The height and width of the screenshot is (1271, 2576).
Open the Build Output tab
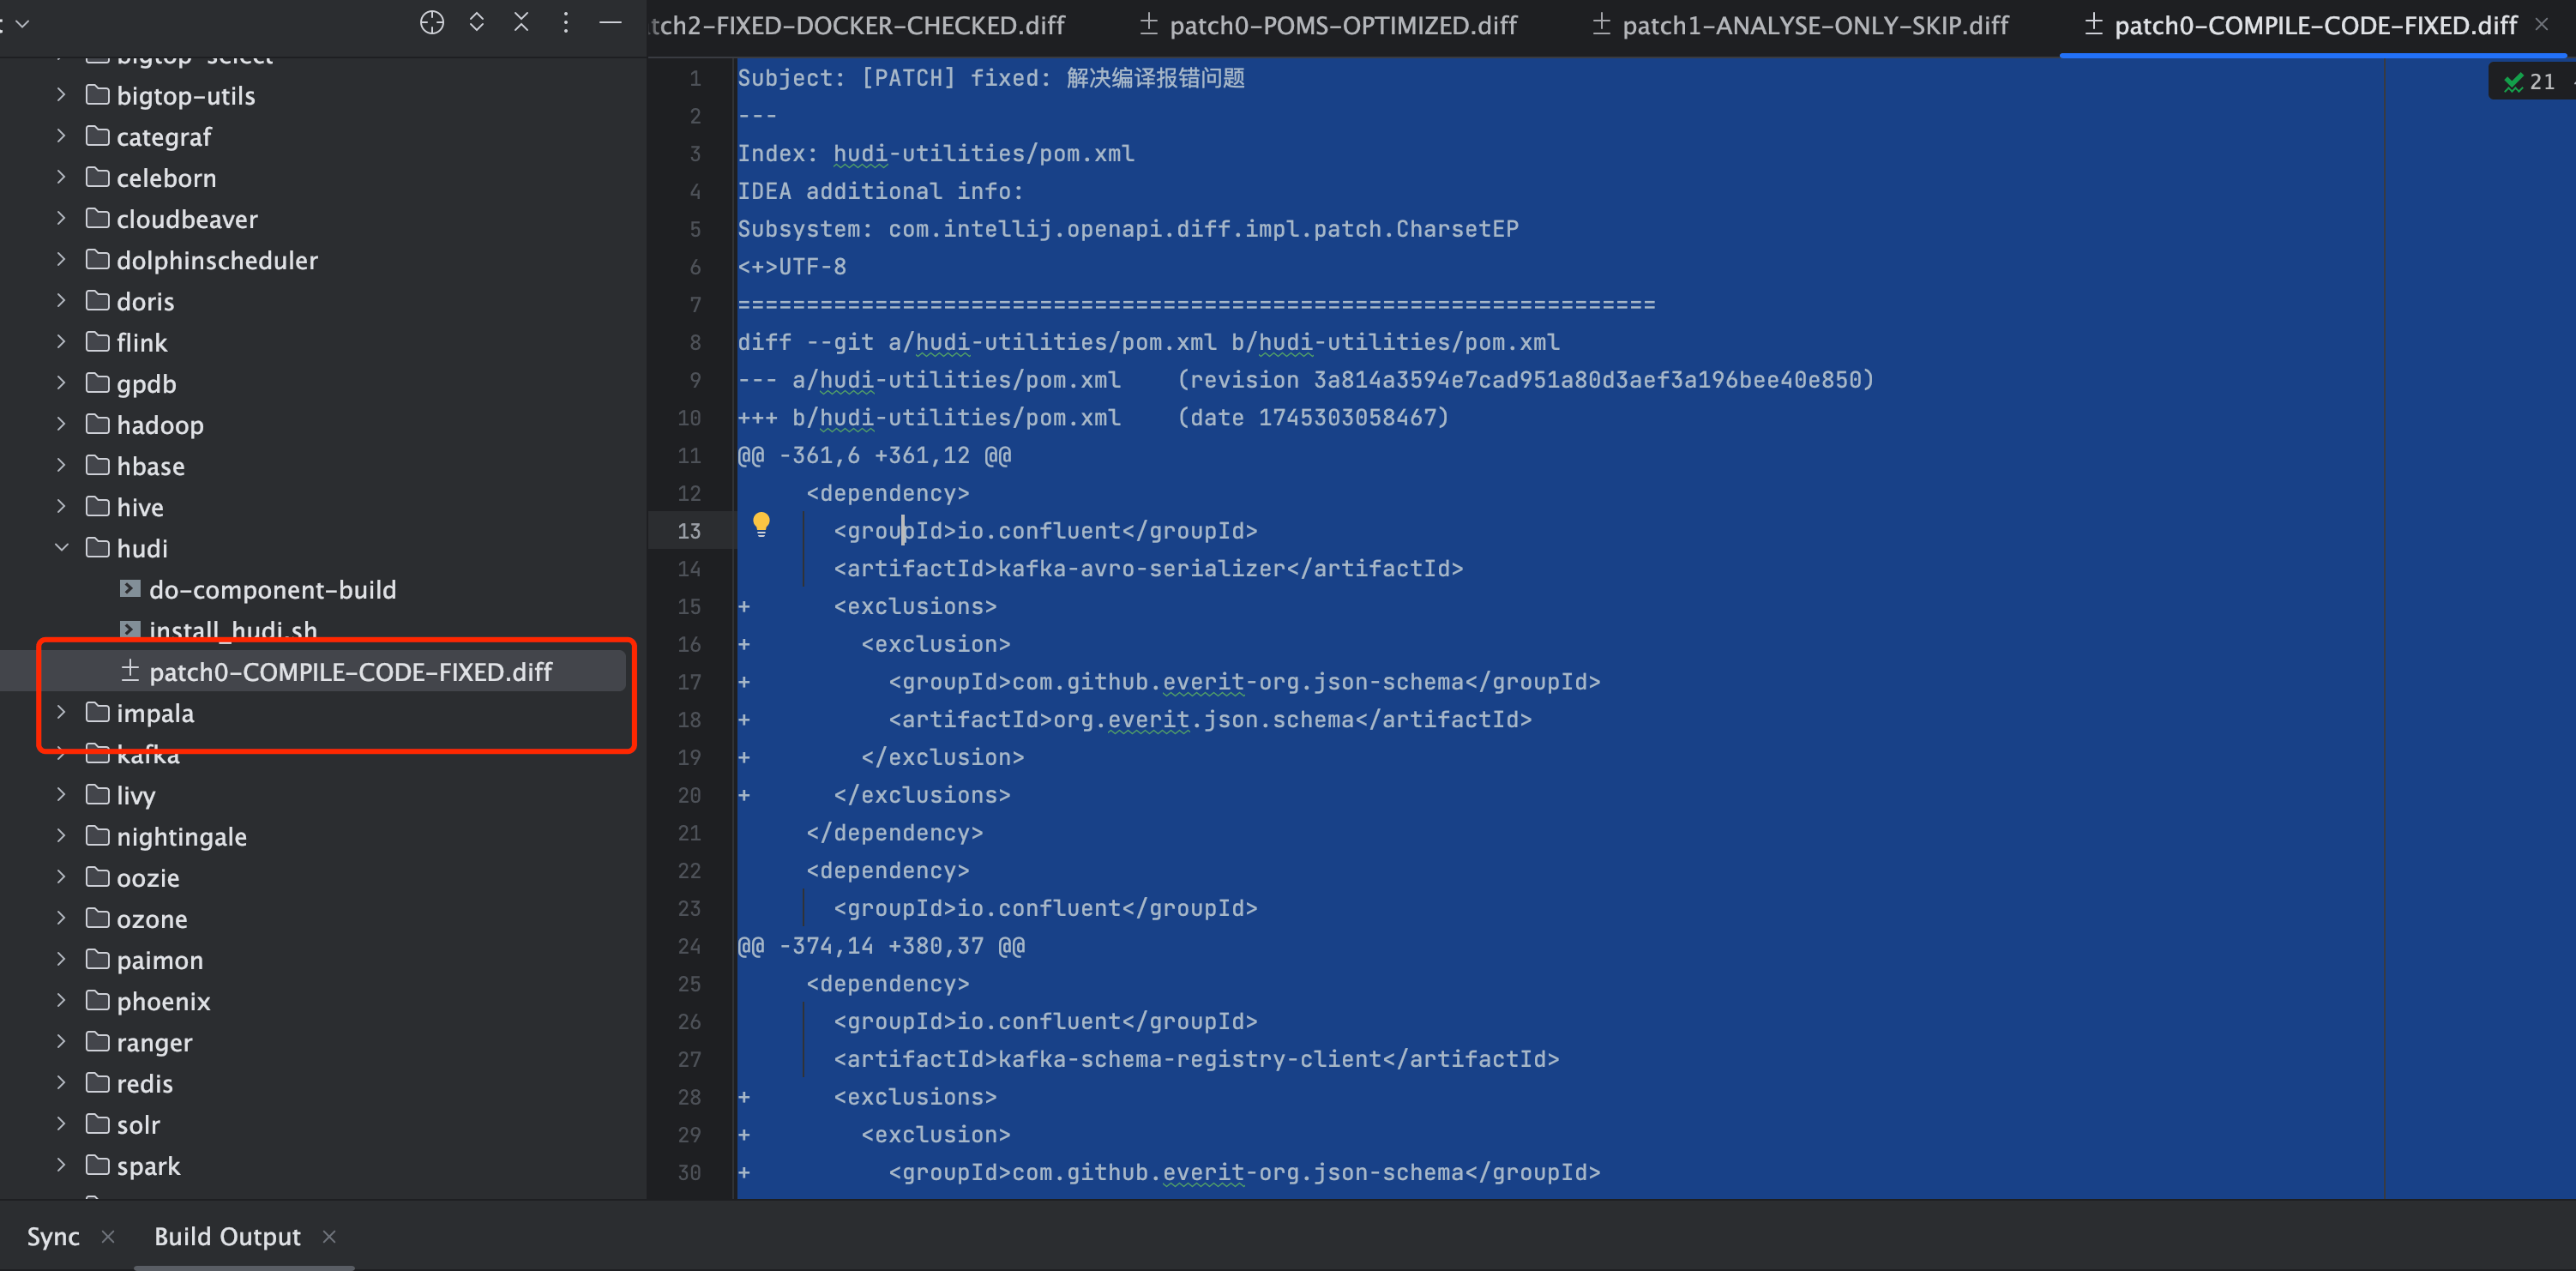pyautogui.click(x=227, y=1237)
